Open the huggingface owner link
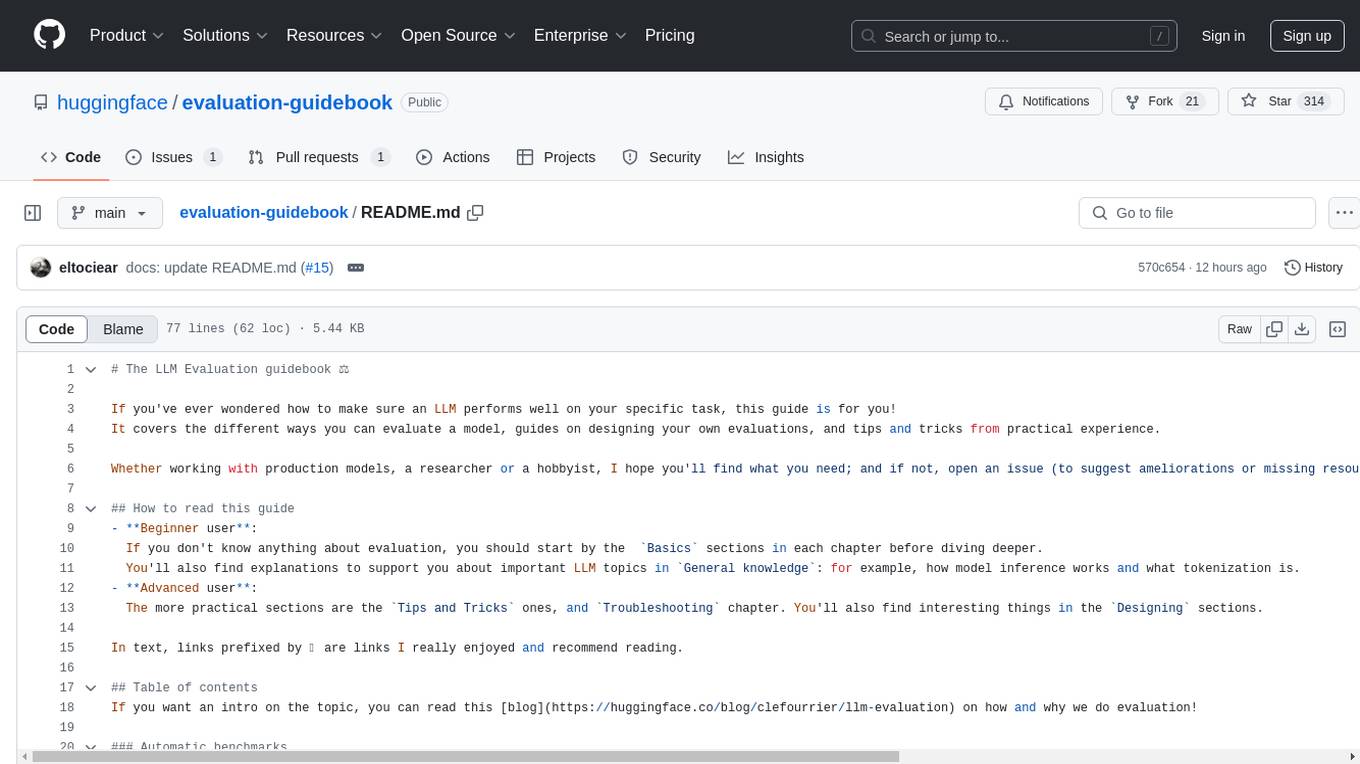 112,102
